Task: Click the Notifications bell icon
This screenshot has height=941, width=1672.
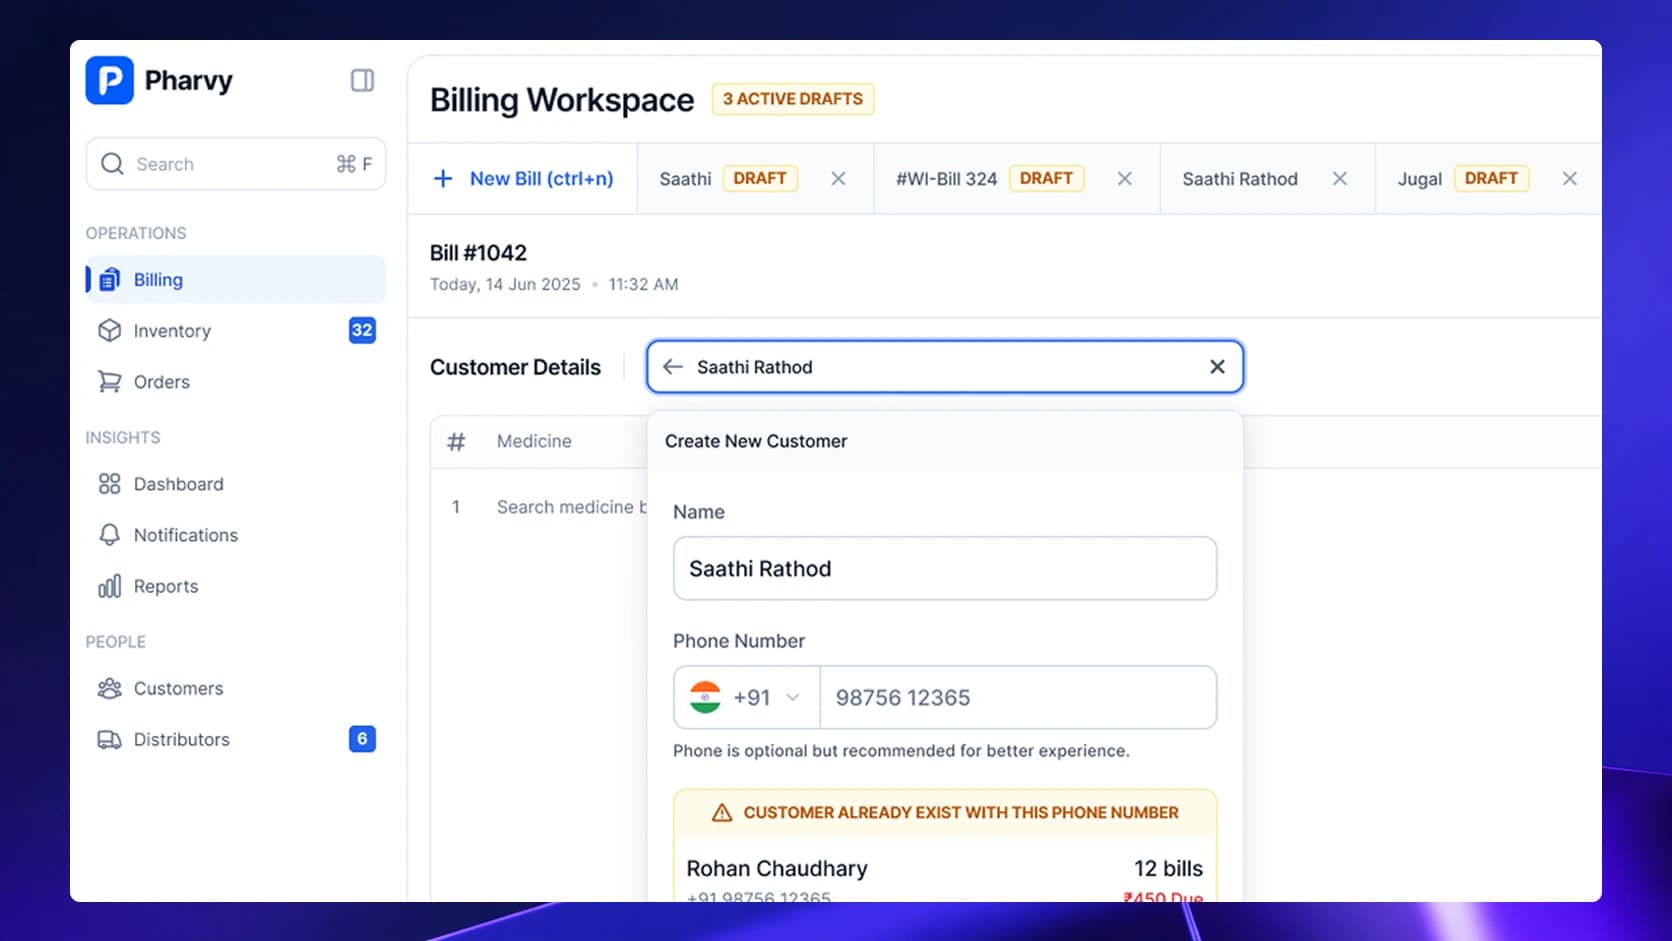Action: (109, 535)
